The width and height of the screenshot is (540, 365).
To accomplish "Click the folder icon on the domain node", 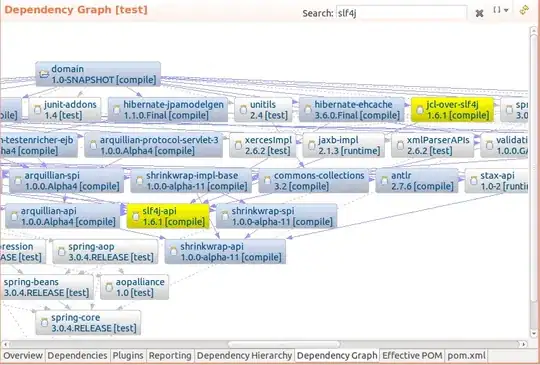I will tap(44, 74).
